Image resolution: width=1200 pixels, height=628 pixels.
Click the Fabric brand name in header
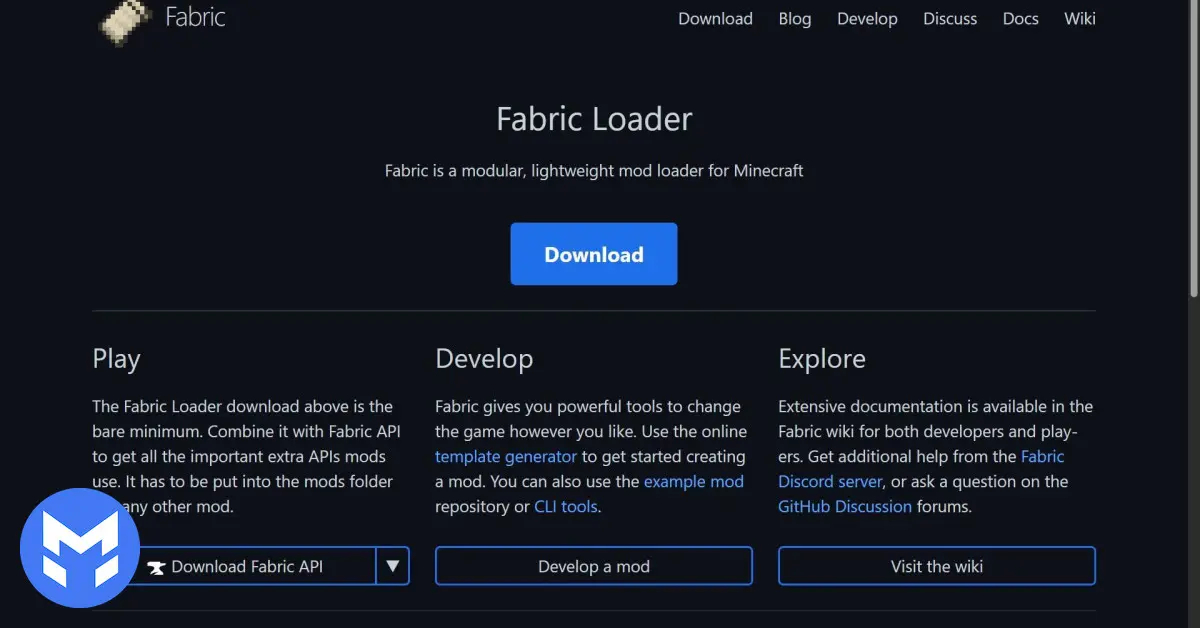click(x=195, y=18)
